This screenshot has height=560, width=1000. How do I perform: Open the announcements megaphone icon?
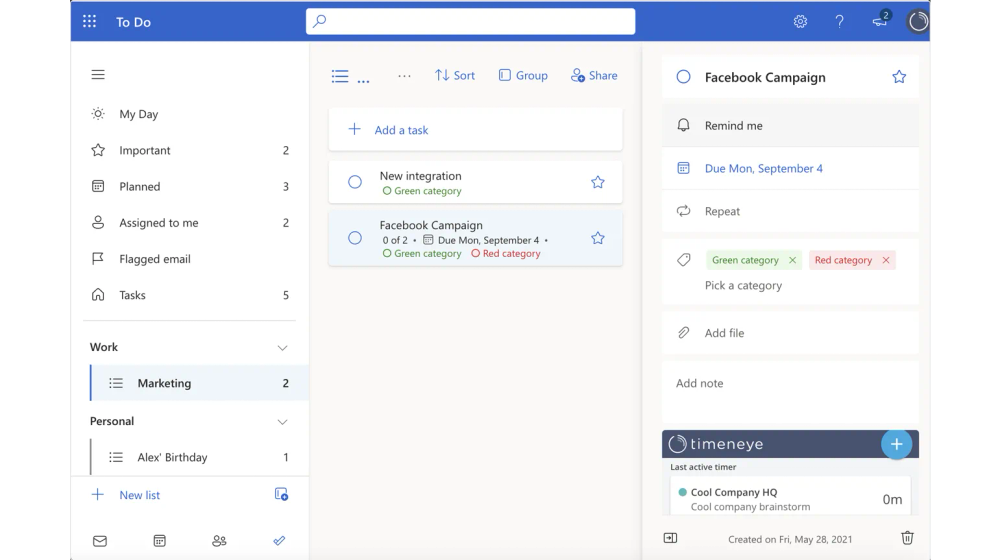click(x=880, y=20)
